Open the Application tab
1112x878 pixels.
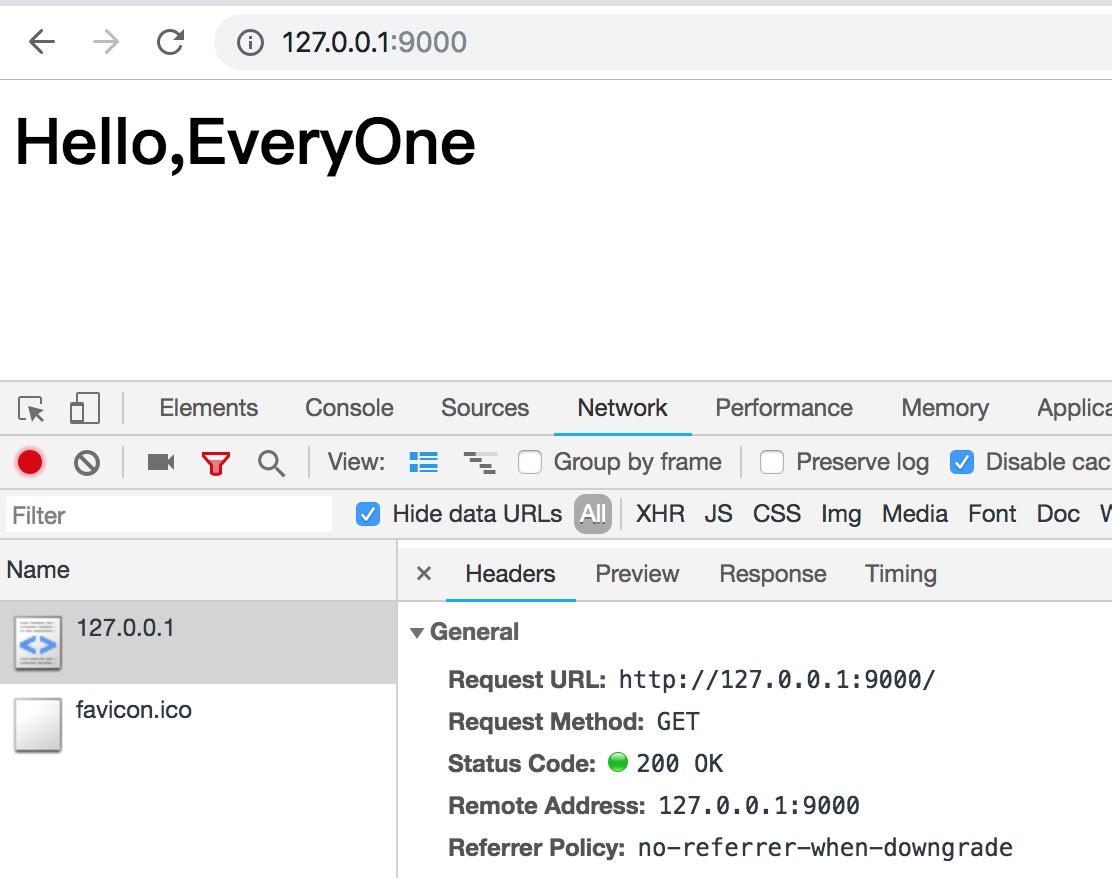coord(1074,409)
